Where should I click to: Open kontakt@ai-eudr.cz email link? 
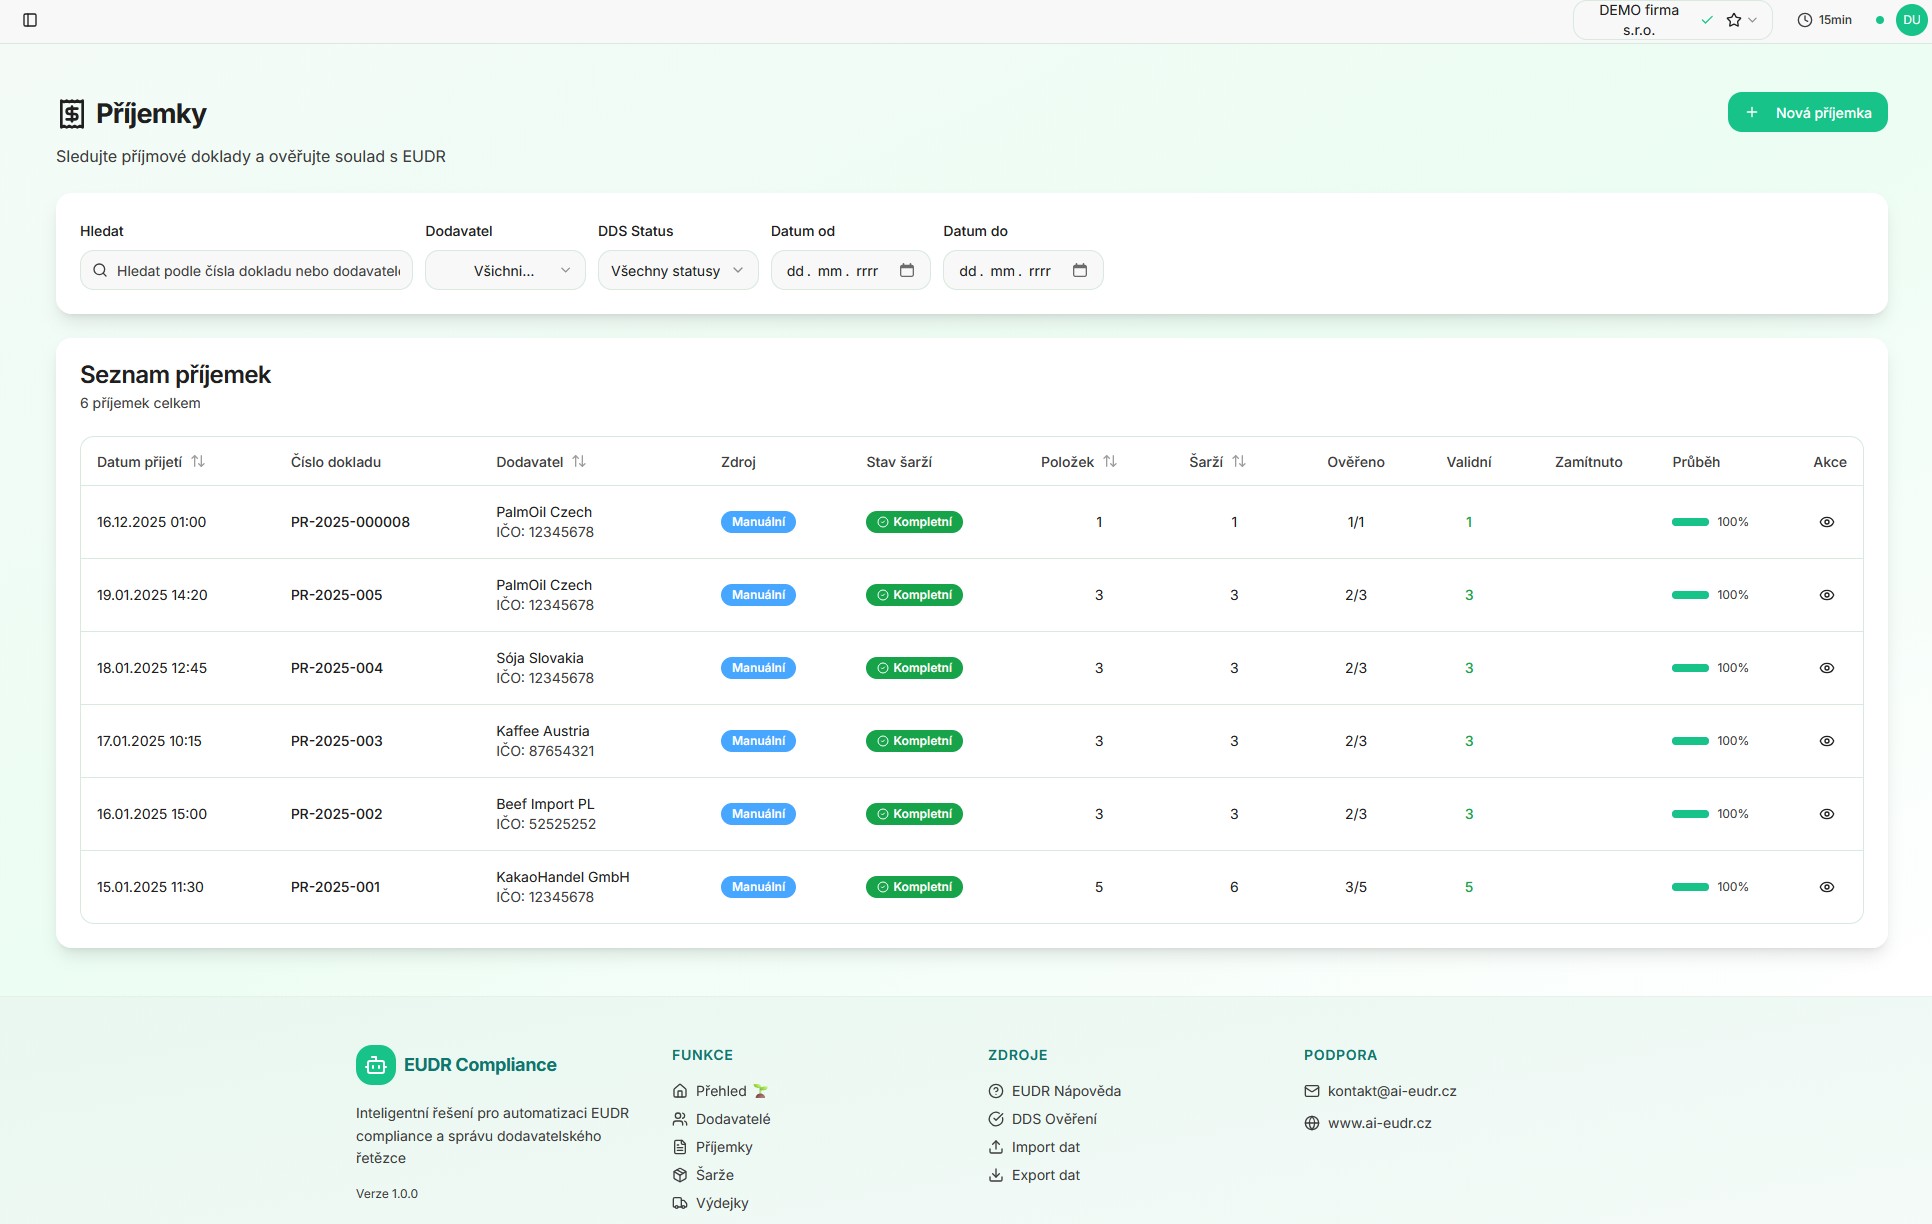tap(1391, 1091)
